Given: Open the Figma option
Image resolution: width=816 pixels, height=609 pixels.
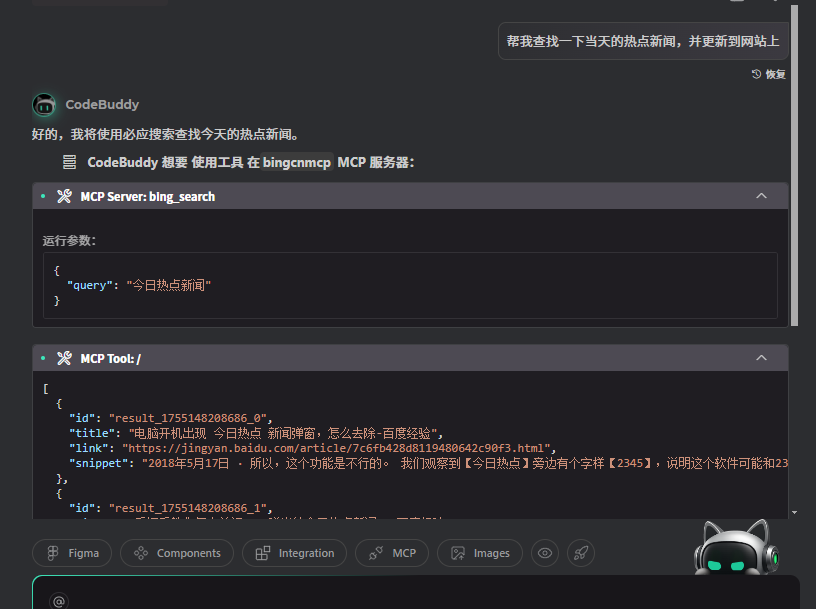Looking at the screenshot, I should pos(72,553).
